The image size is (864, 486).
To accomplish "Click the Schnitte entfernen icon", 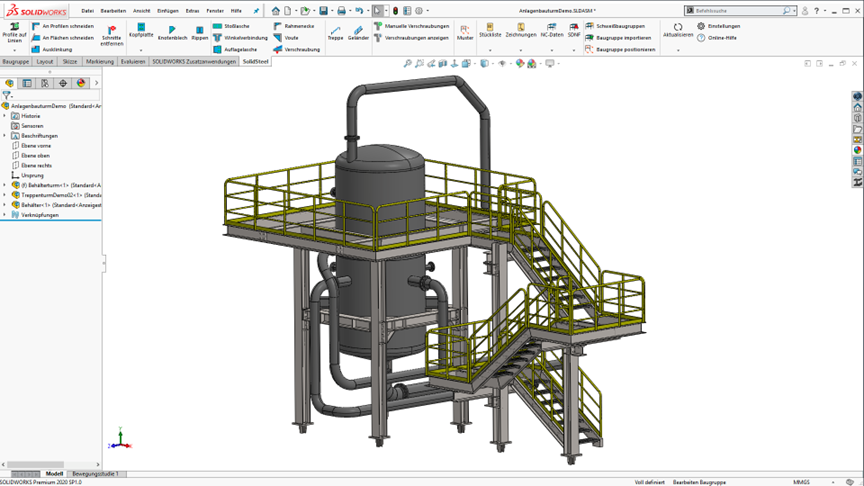I will (x=112, y=34).
